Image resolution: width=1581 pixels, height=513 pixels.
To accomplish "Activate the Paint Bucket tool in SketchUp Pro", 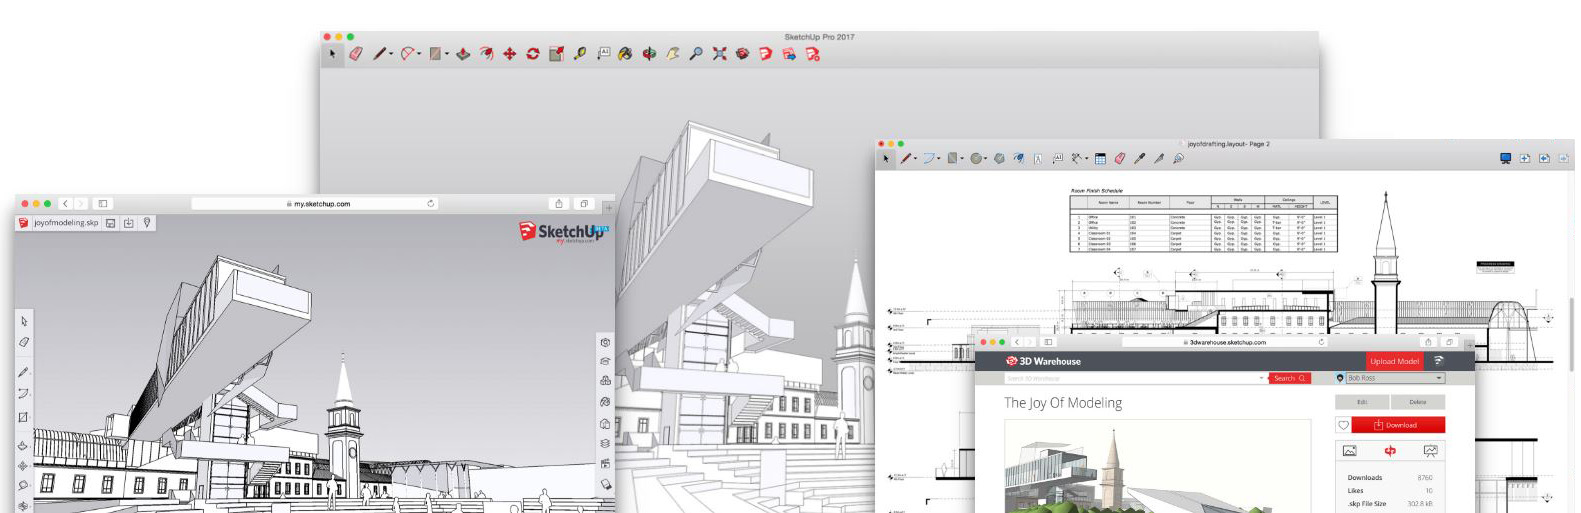I will 625,54.
